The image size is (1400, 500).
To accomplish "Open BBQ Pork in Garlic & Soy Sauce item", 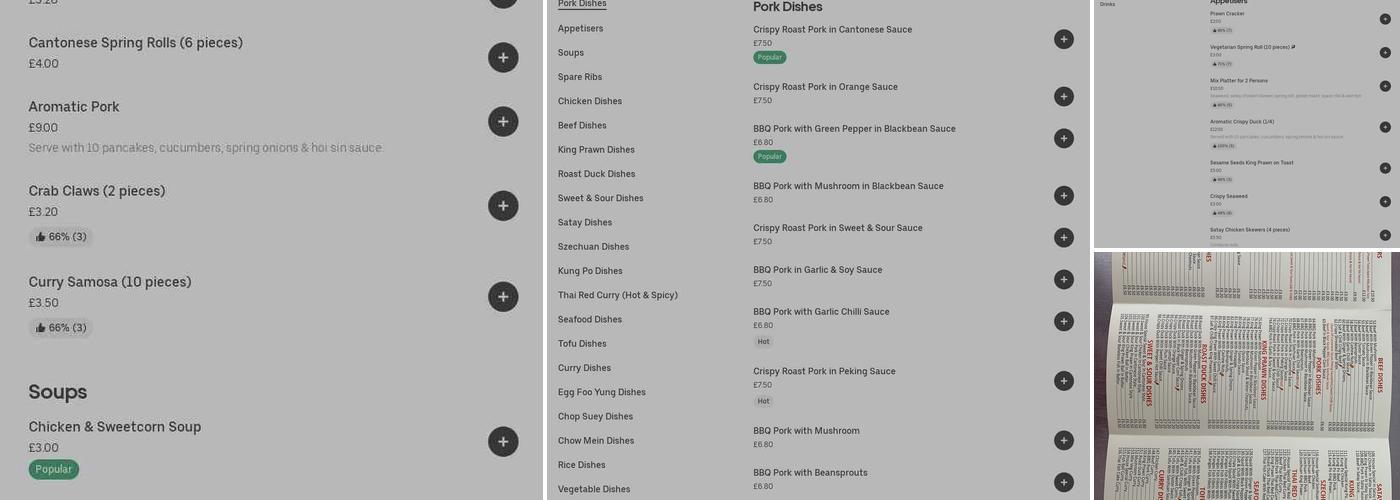I will [x=817, y=270].
